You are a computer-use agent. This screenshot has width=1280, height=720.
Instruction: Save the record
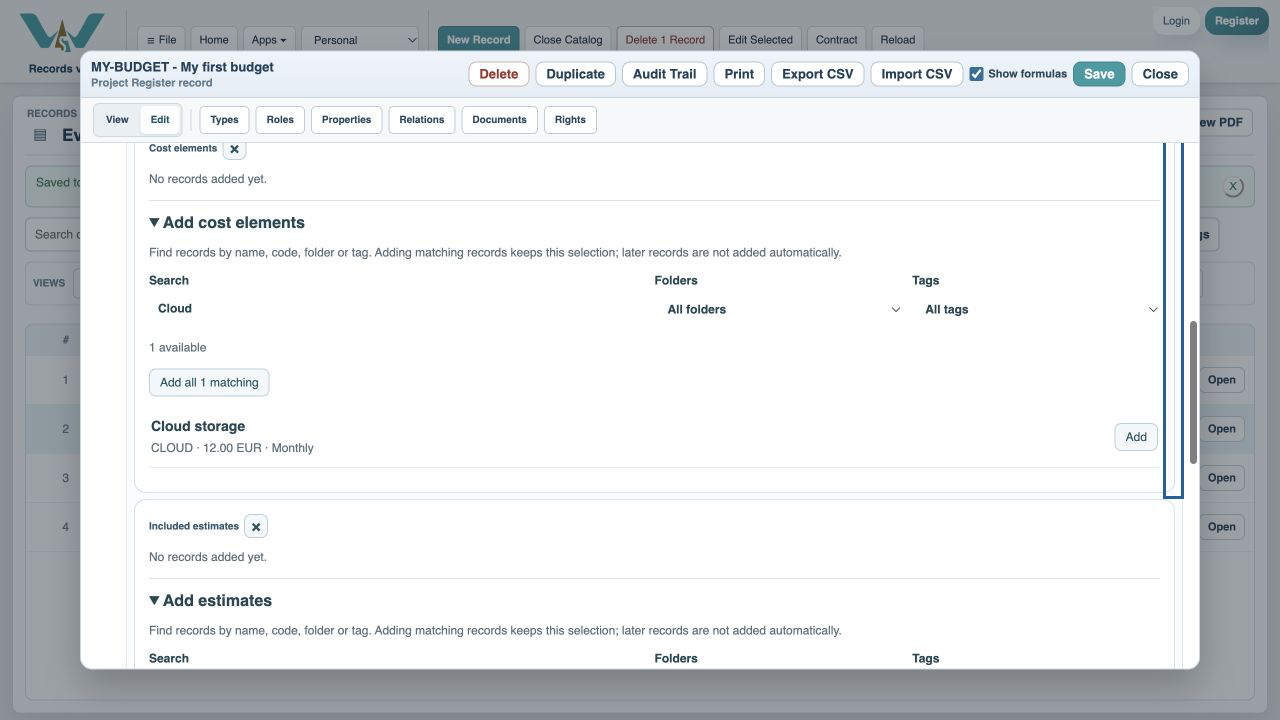click(x=1099, y=74)
